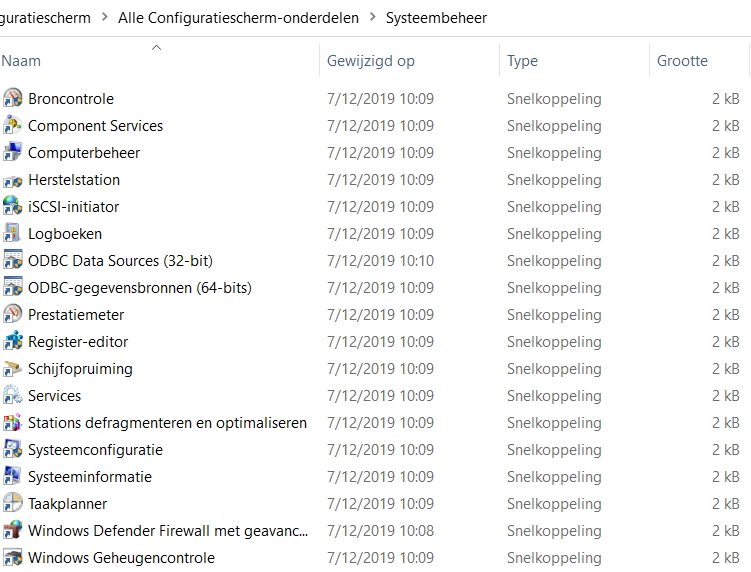751x572 pixels.
Task: Toggle sort arrow above Naam column
Action: [156, 47]
